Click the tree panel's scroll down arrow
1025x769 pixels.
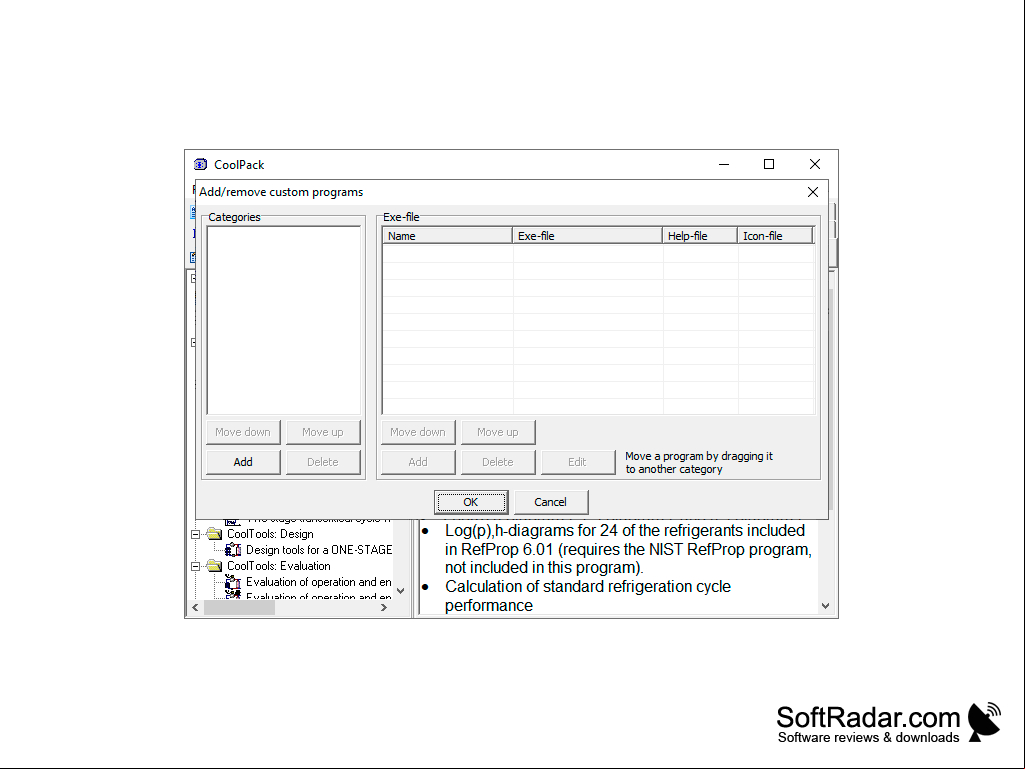coord(401,590)
